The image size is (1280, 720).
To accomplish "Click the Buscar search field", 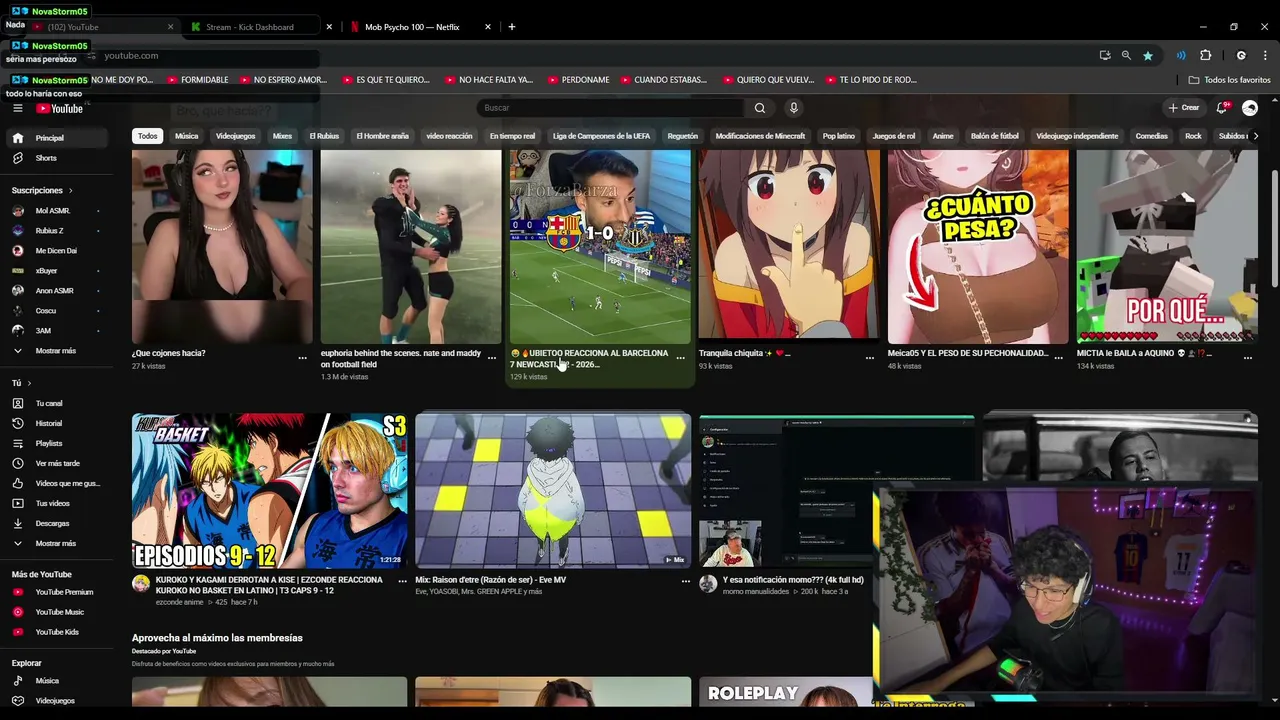I will [x=610, y=108].
